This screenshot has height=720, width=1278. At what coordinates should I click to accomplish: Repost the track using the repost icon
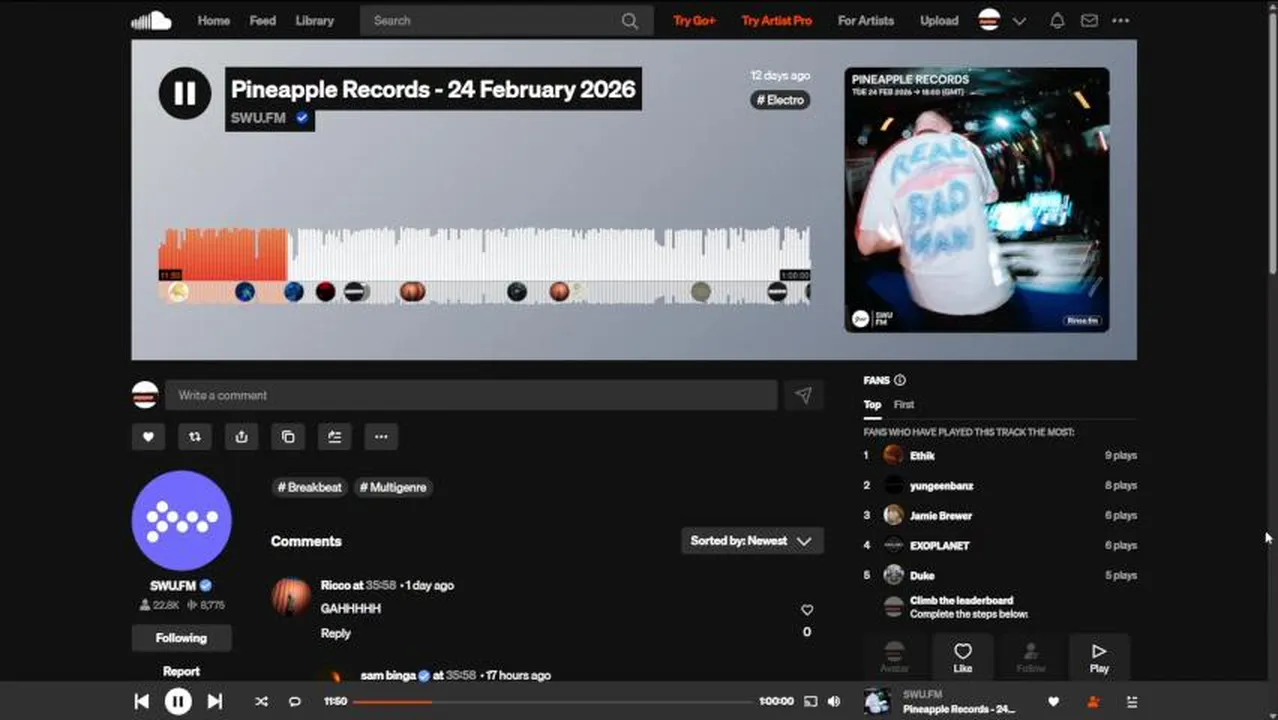coord(195,437)
